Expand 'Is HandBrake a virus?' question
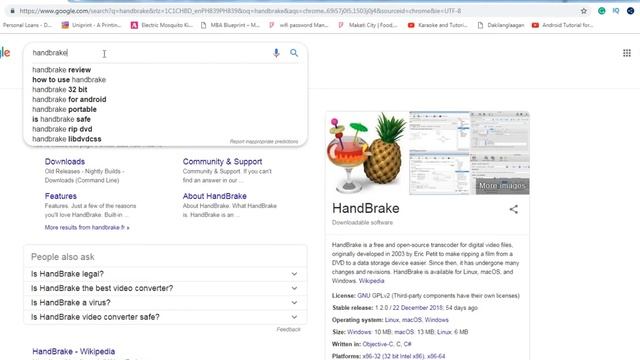Image resolution: width=640 pixels, height=360 pixels. point(165,302)
